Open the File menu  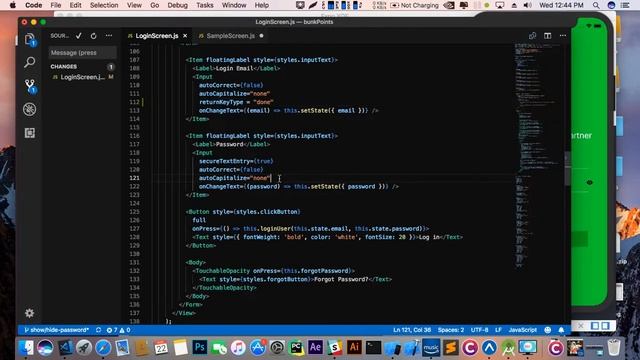pos(56,5)
